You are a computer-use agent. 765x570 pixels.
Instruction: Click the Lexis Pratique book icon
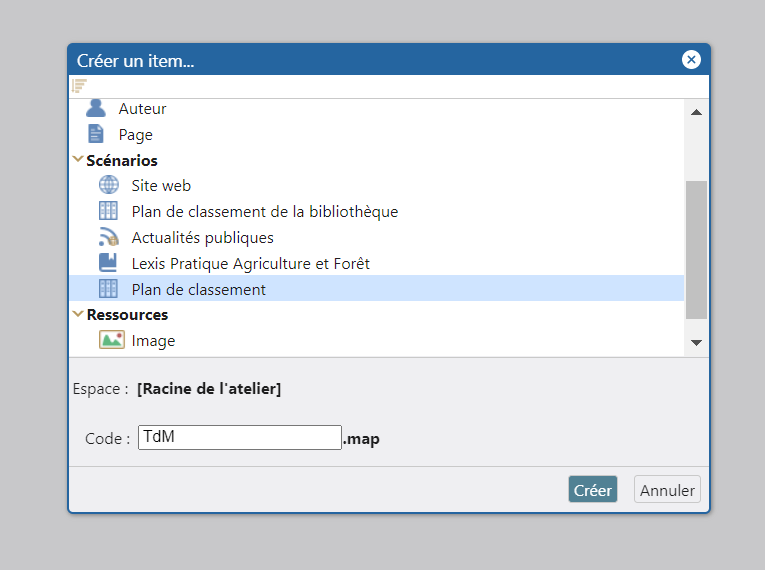coord(108,263)
